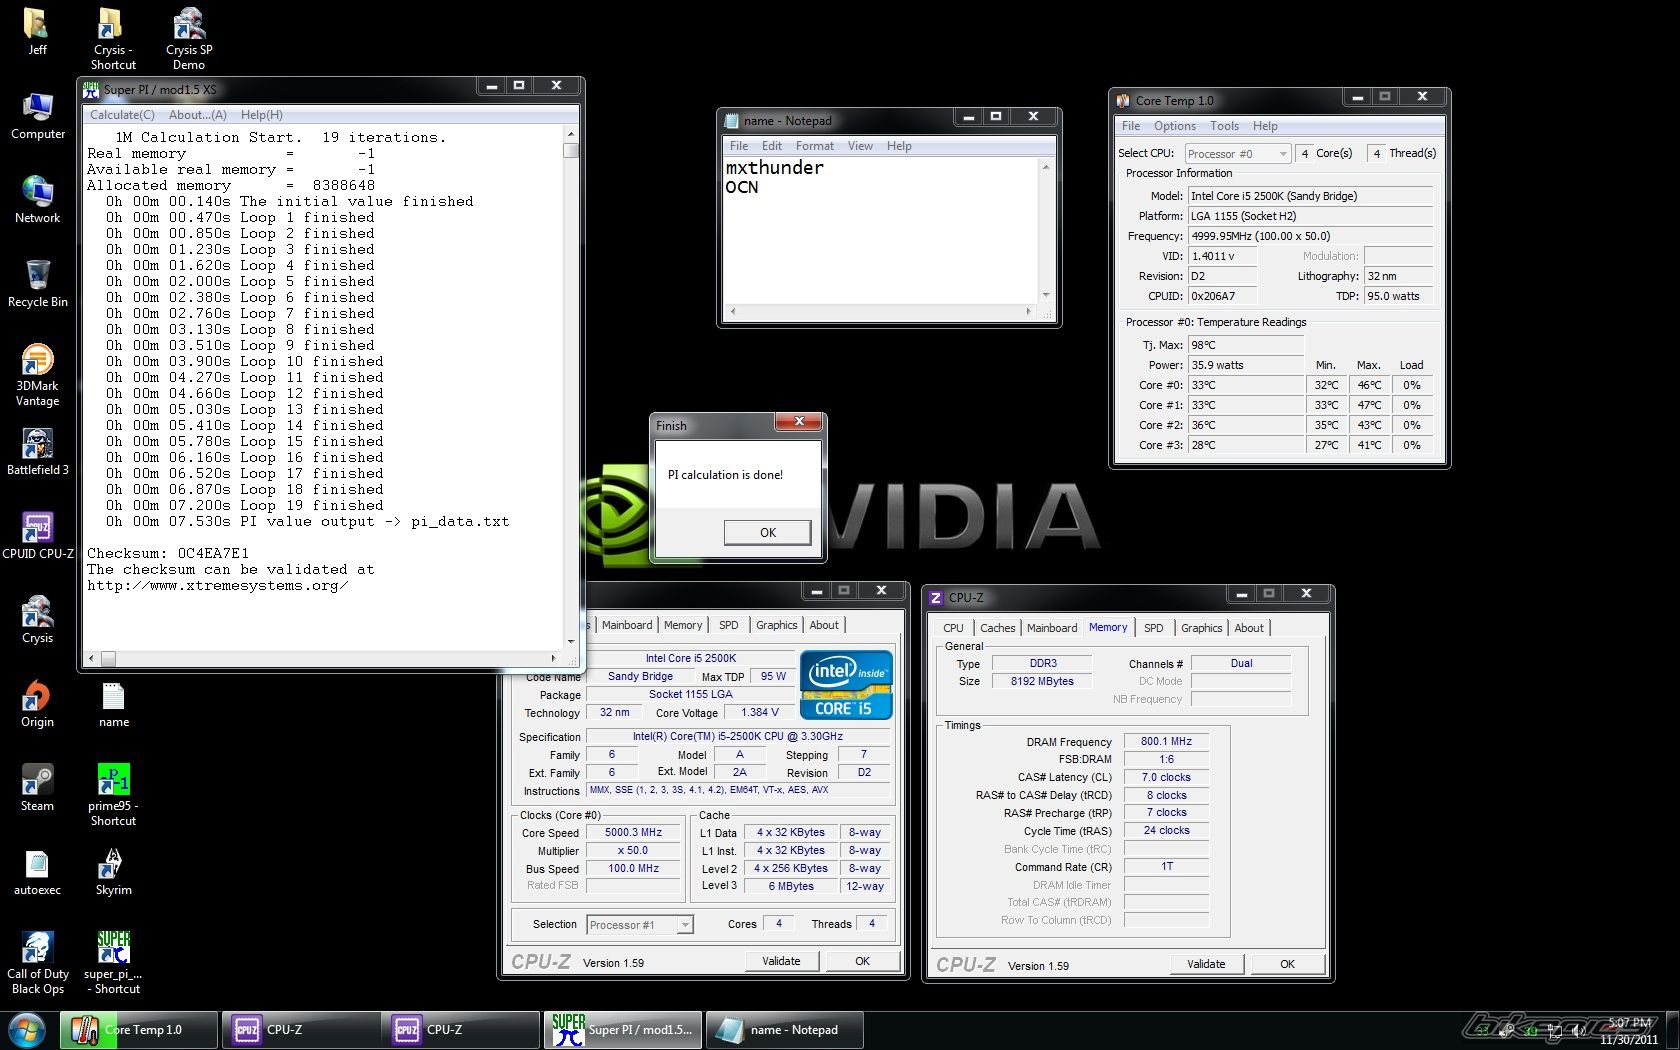Click the Frequency value 4999.95MHz in Core Temp
1680x1050 pixels.
pyautogui.click(x=1310, y=236)
